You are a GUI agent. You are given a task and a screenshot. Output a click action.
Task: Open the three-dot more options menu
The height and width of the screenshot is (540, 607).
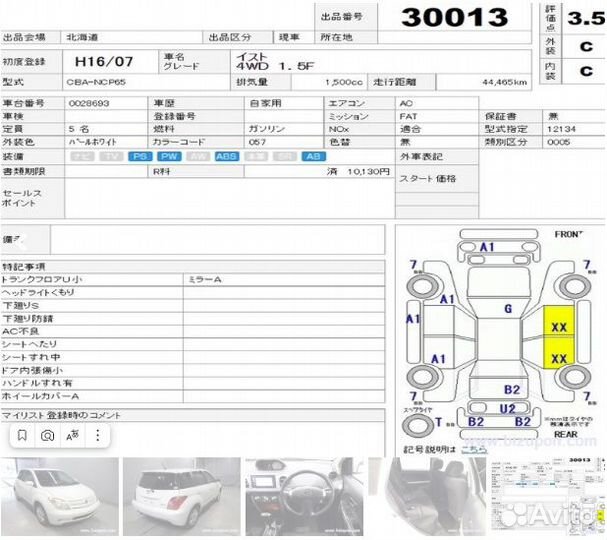click(98, 435)
